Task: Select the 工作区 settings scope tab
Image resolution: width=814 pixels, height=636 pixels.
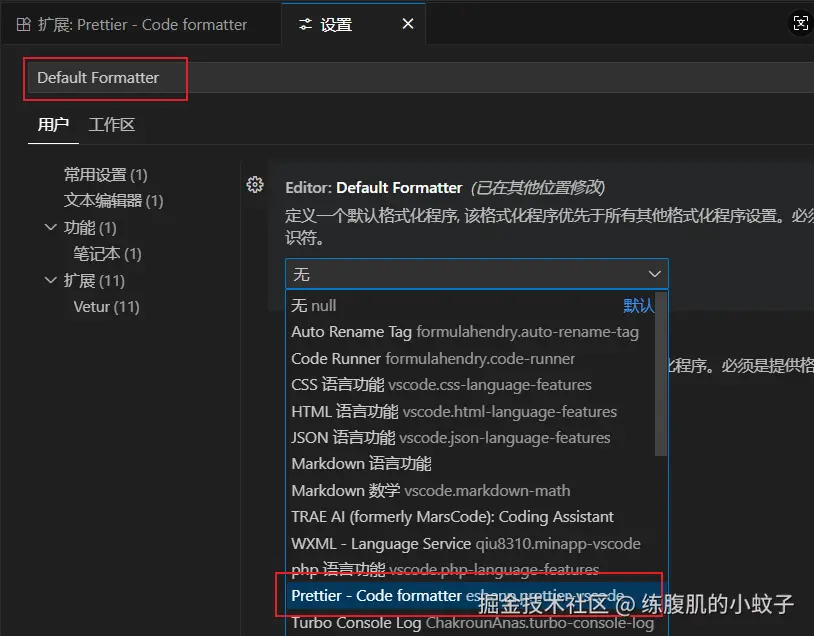Action: coord(112,125)
